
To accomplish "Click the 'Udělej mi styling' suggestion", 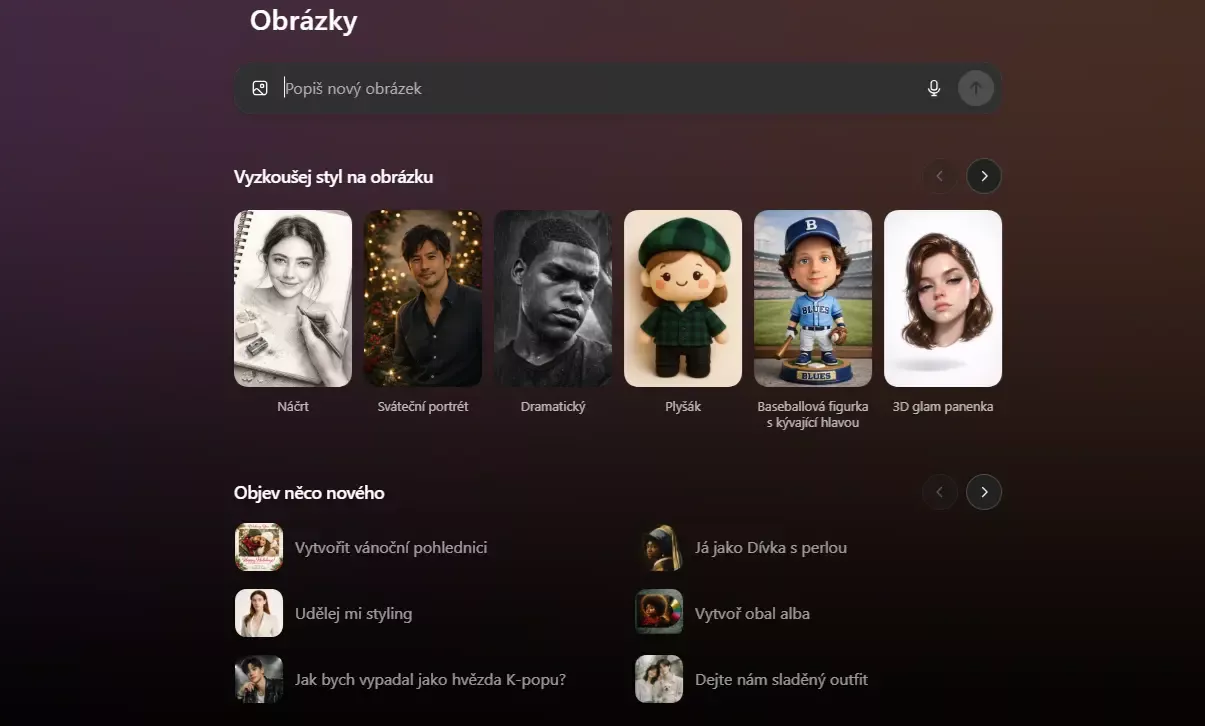I will (x=353, y=613).
